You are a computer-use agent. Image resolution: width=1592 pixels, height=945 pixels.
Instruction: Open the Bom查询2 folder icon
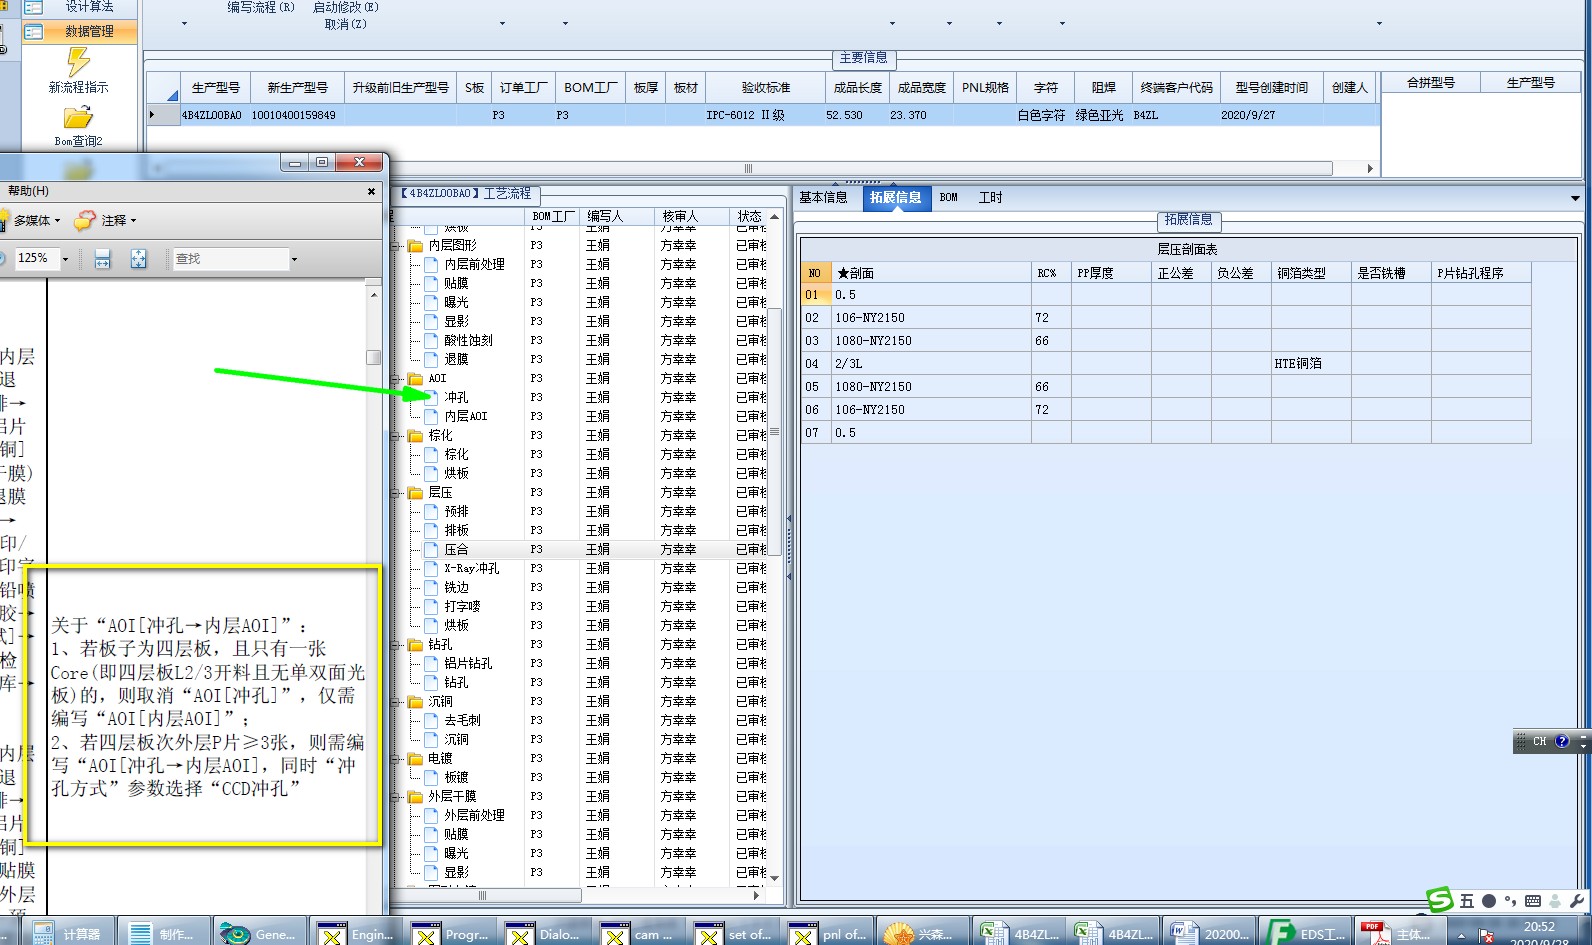click(78, 117)
